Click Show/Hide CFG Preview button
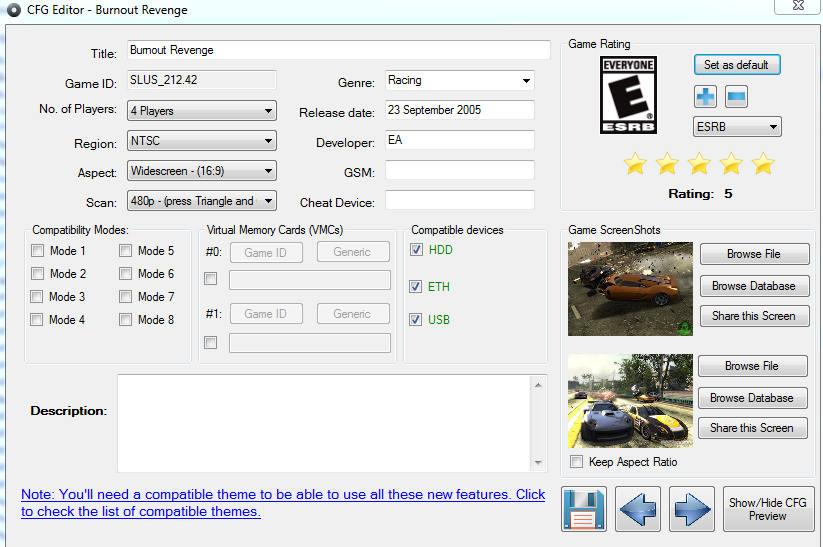Screen dimensions: 823x547 pos(768,509)
